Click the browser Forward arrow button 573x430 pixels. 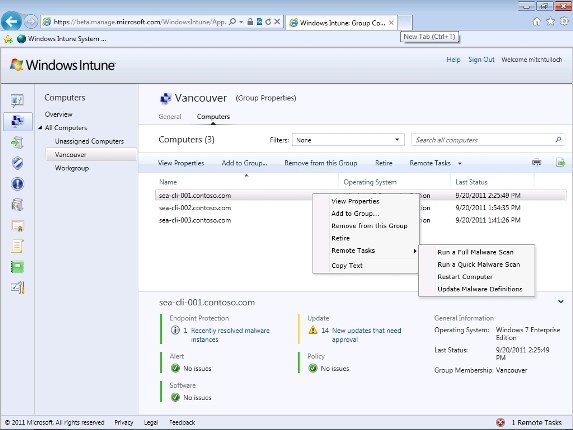31,22
